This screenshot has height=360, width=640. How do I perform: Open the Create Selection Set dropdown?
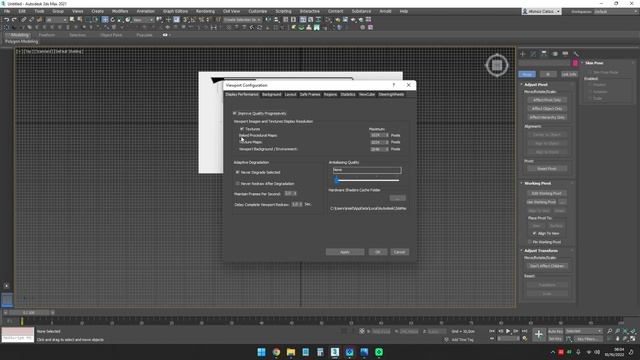point(242,20)
